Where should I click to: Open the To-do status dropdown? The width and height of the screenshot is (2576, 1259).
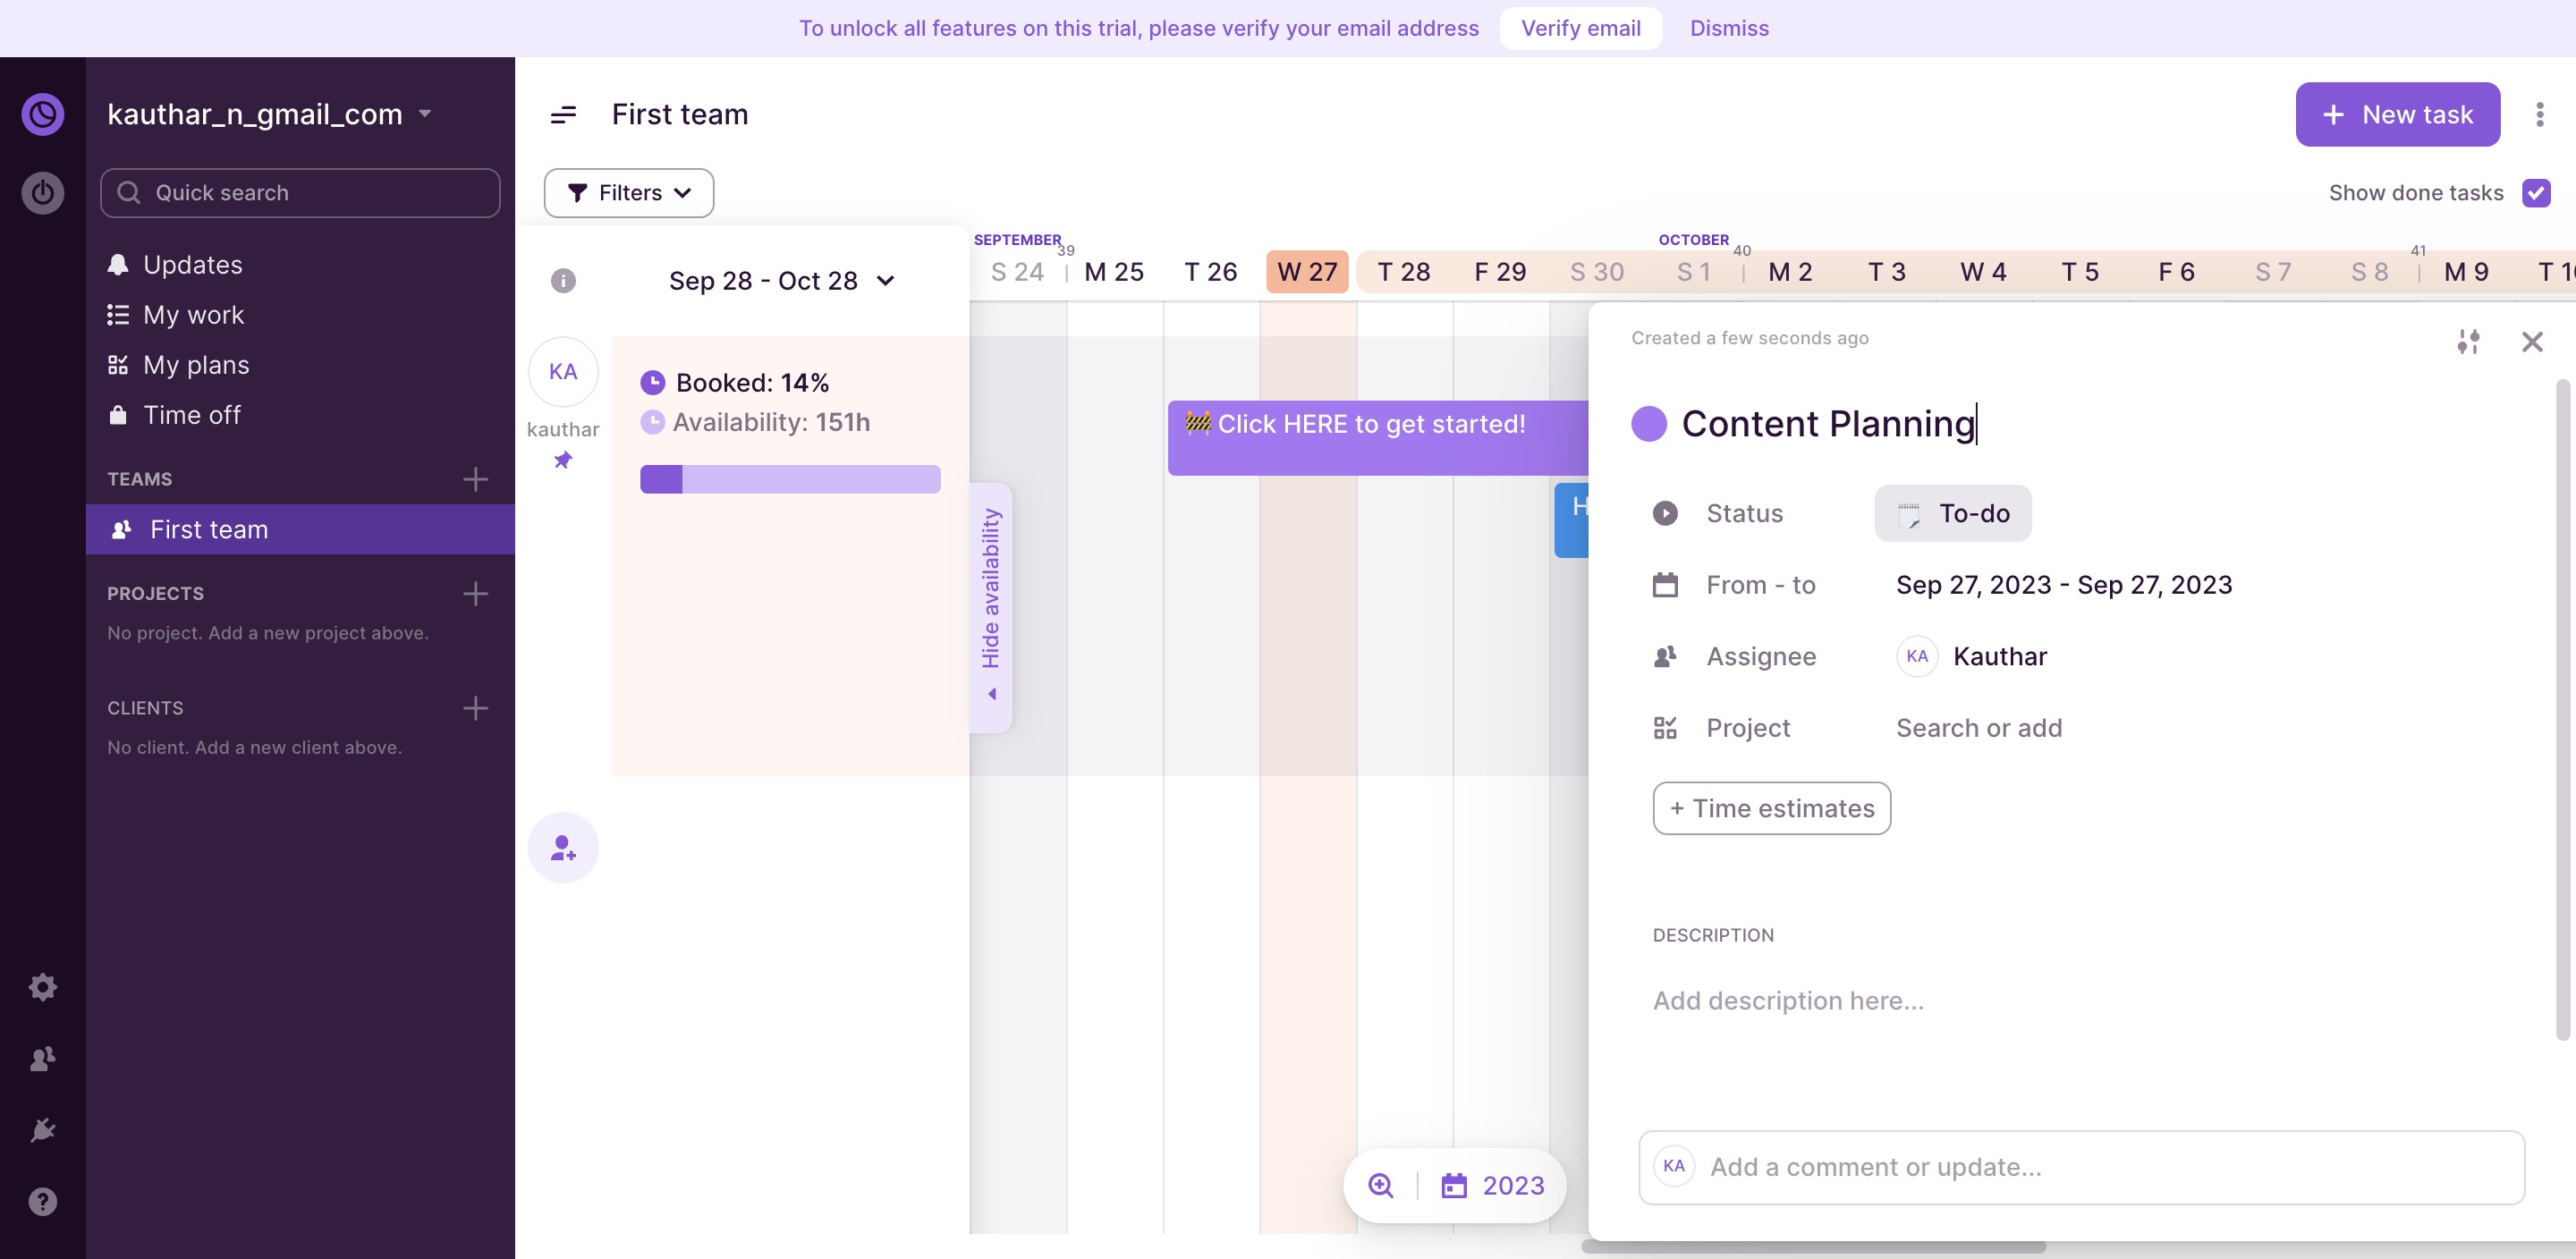pyautogui.click(x=1952, y=513)
